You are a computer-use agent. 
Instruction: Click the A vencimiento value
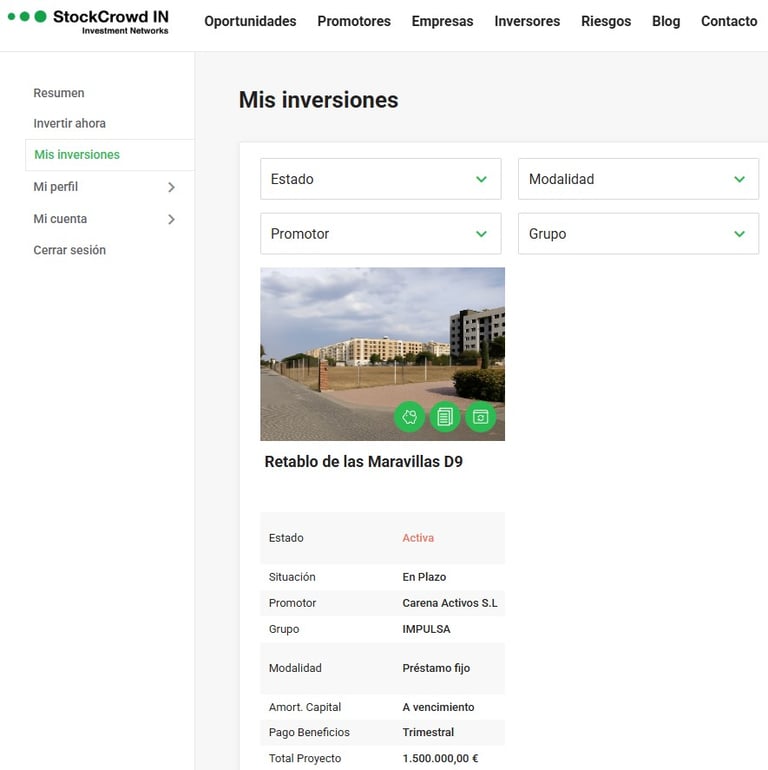(438, 707)
